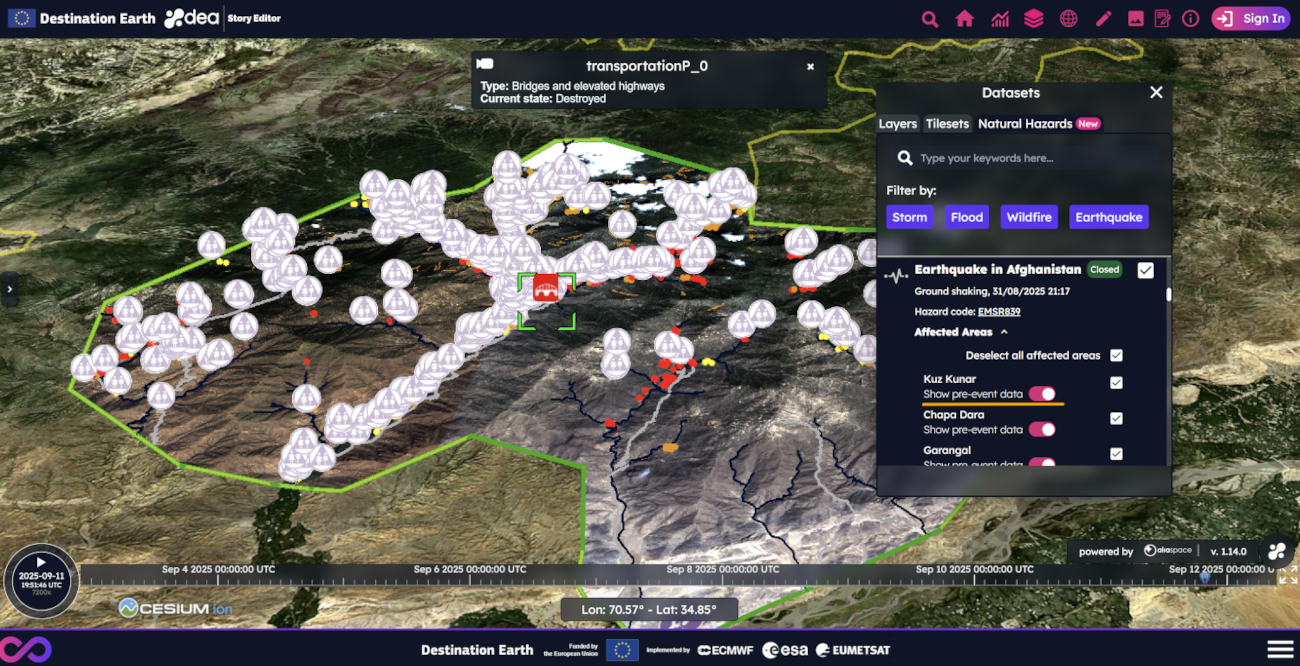Open the search tool in top toolbar
Image resolution: width=1300 pixels, height=666 pixels.
point(930,19)
